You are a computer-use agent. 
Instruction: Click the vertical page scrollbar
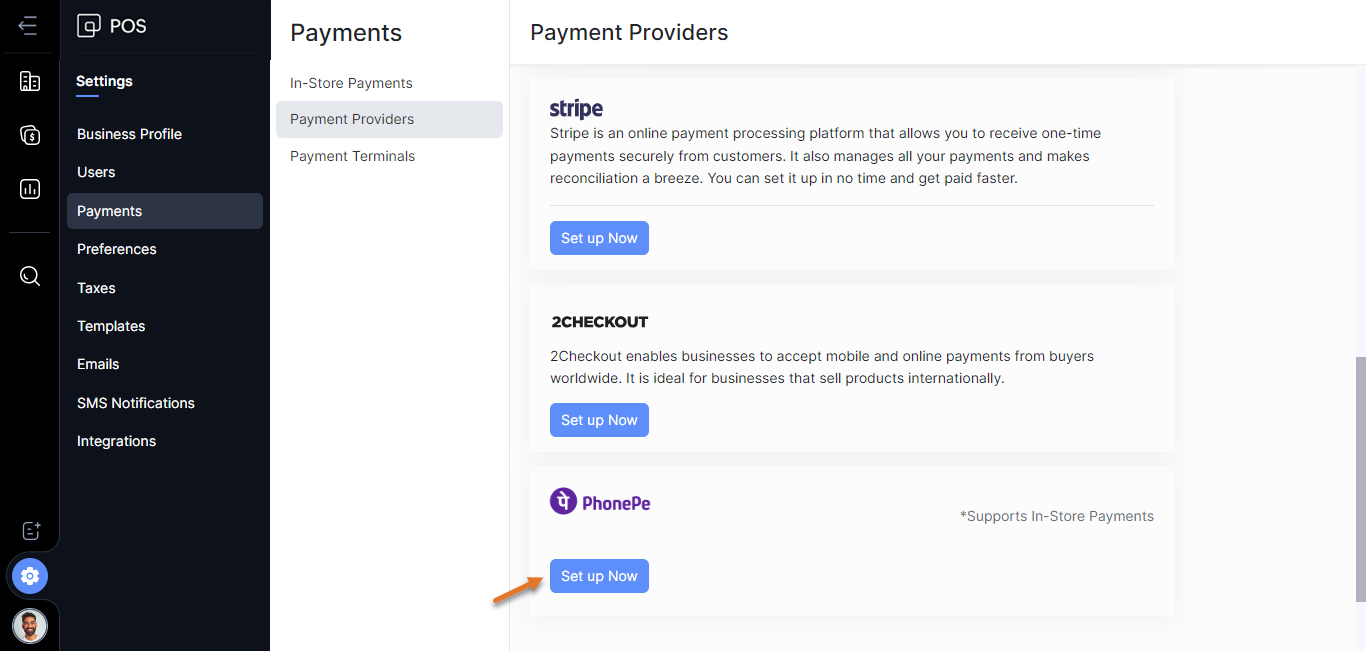pos(1359,478)
